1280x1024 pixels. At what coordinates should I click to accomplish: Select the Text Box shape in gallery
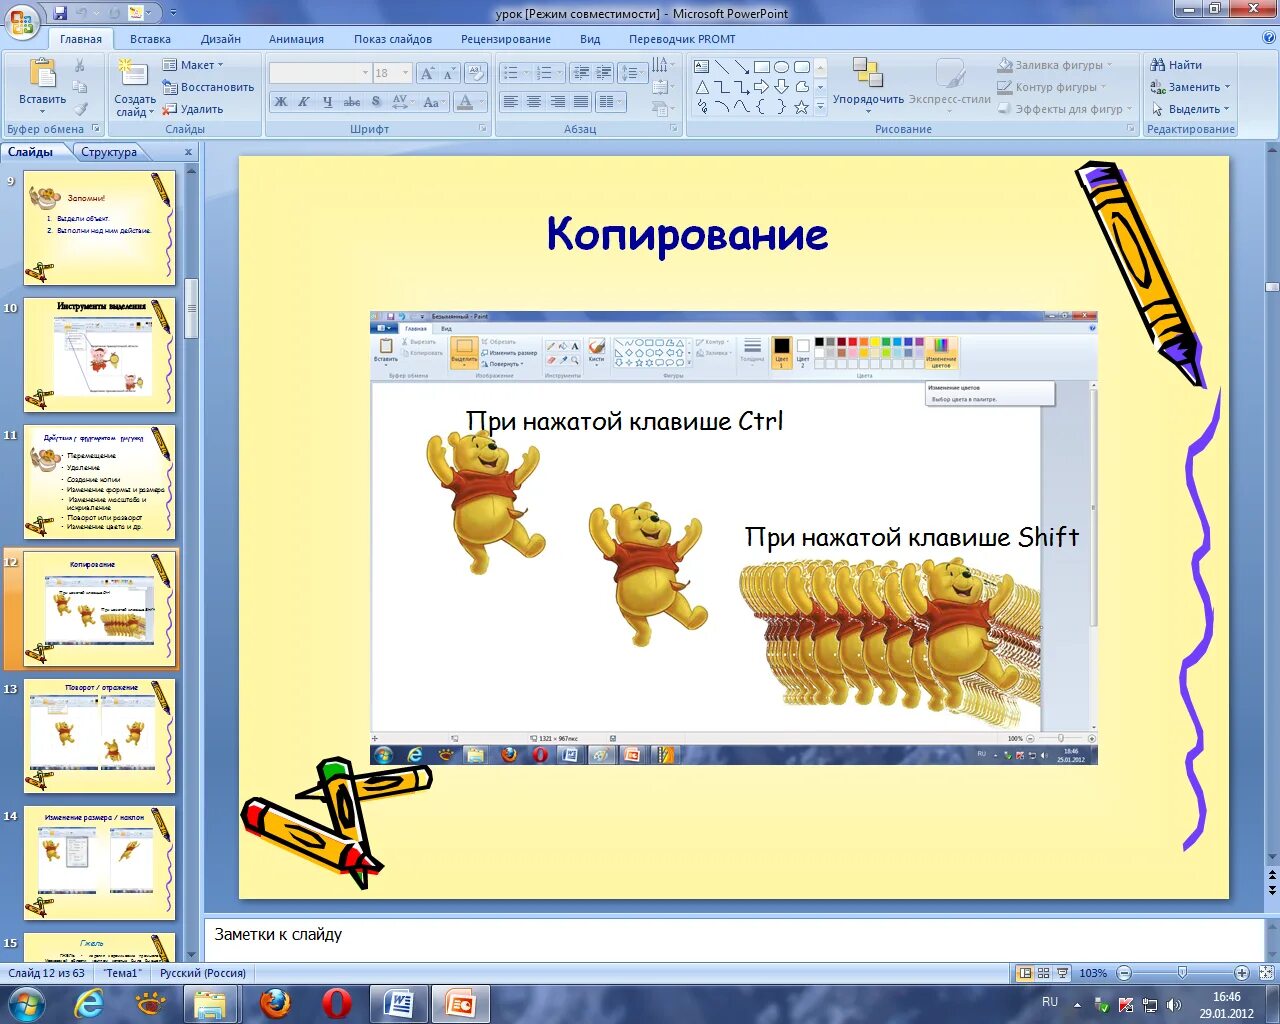click(702, 67)
